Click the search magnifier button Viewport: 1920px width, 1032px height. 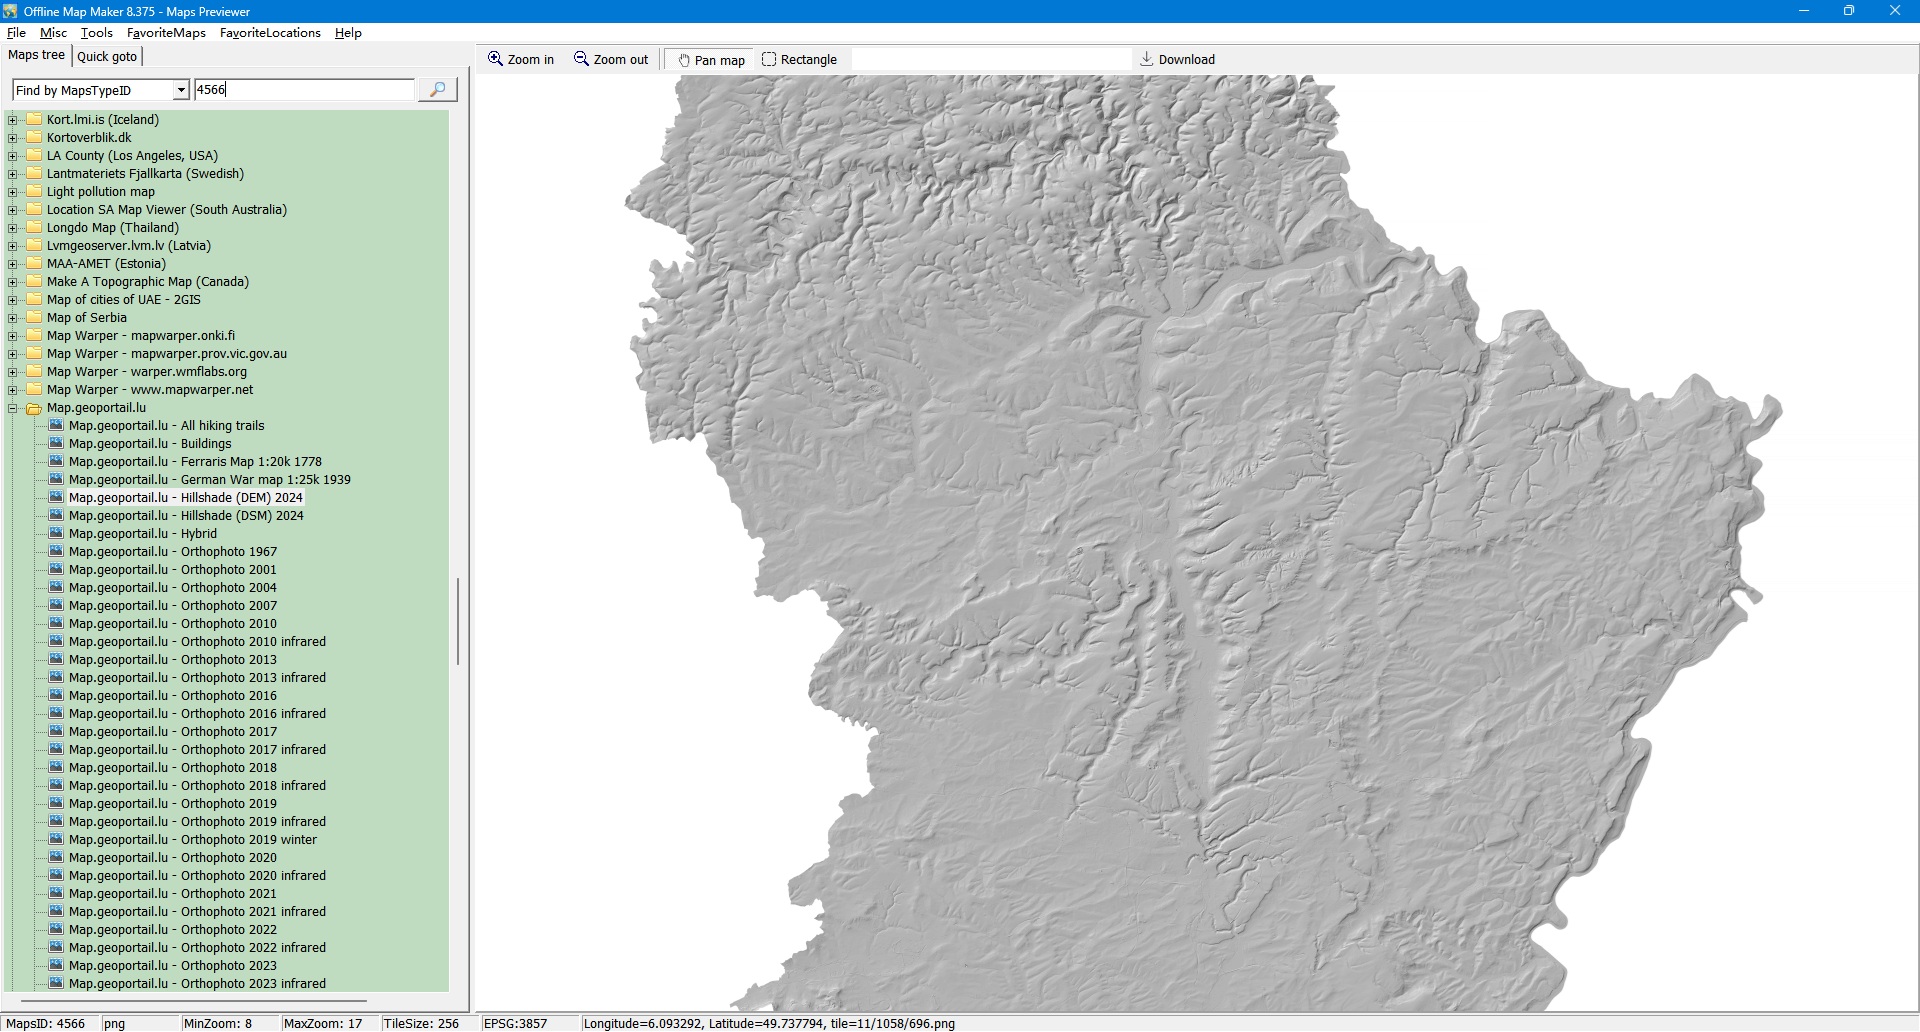pos(437,90)
